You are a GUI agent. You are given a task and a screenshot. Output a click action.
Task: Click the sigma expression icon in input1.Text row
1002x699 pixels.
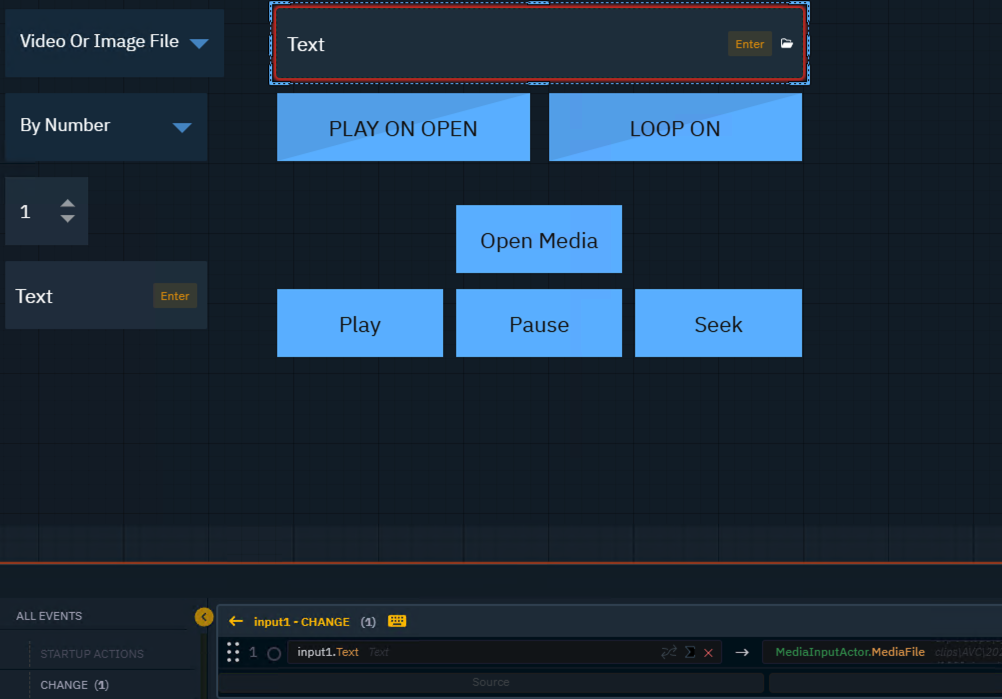pyautogui.click(x=690, y=652)
